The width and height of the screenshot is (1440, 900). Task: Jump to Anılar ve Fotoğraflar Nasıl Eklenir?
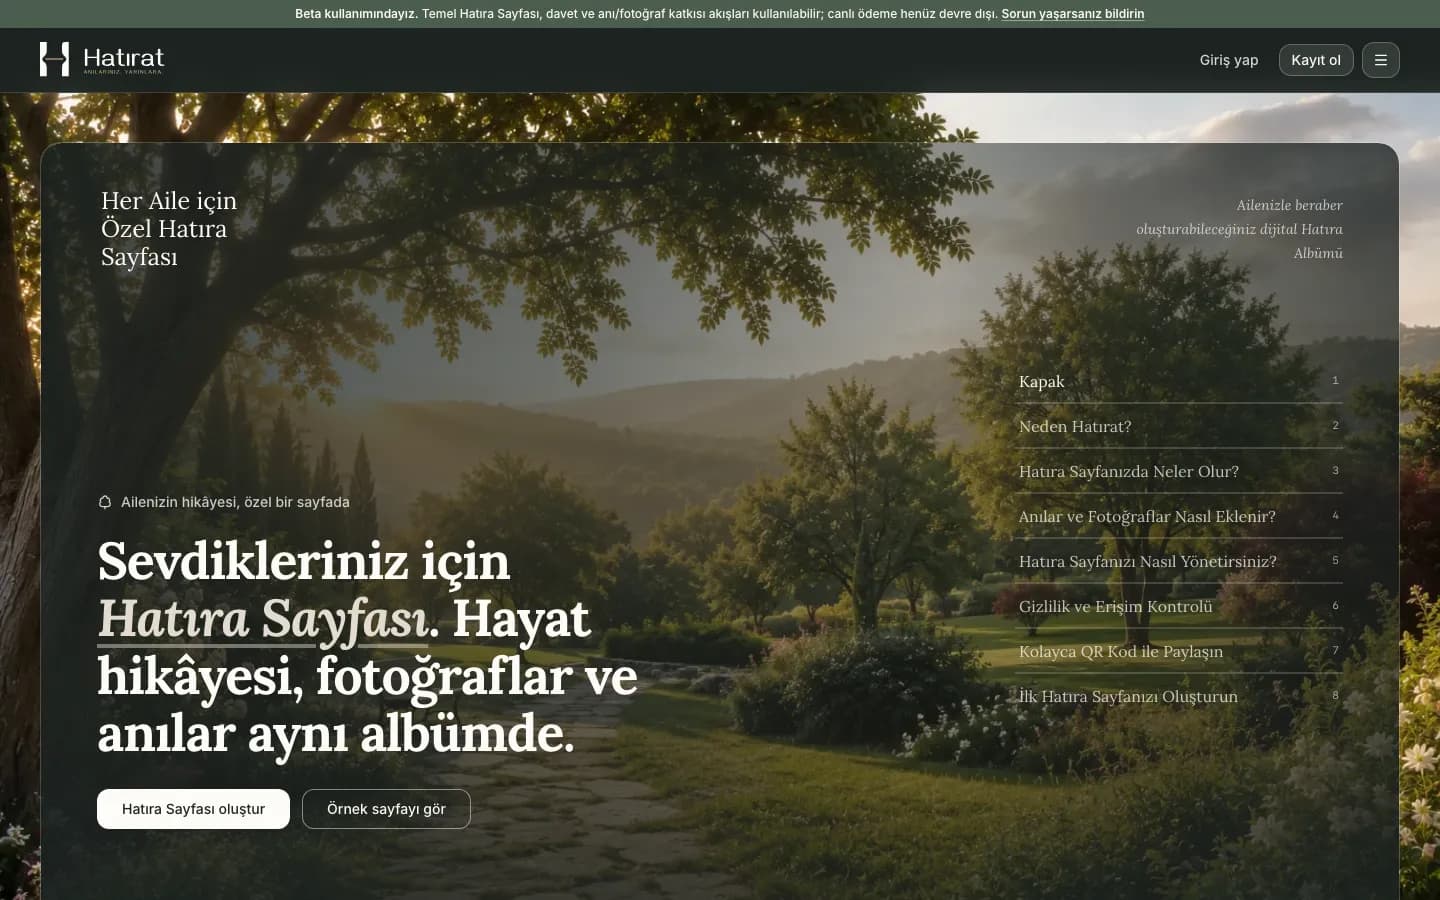1178,516
